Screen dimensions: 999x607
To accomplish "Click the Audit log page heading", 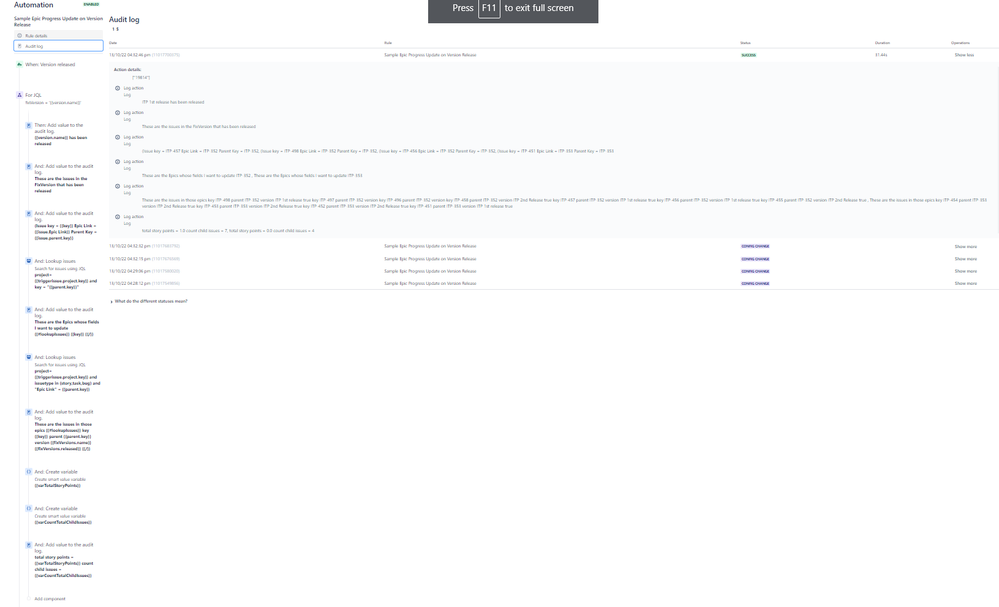I will (x=124, y=20).
